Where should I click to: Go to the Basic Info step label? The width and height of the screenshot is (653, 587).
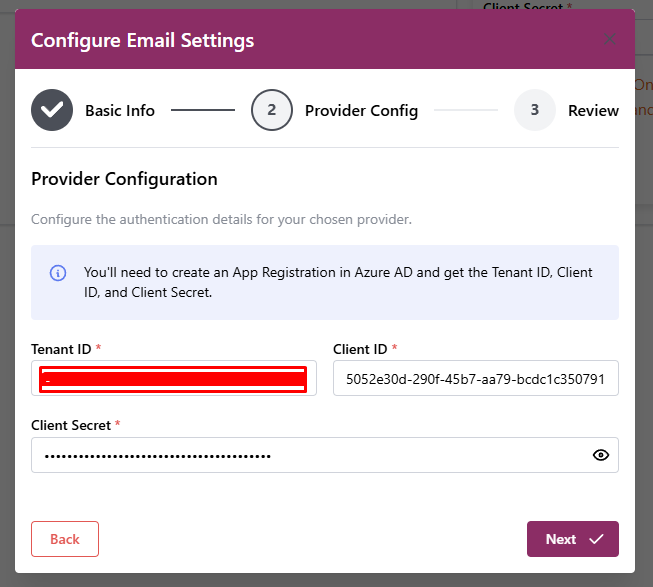click(120, 110)
